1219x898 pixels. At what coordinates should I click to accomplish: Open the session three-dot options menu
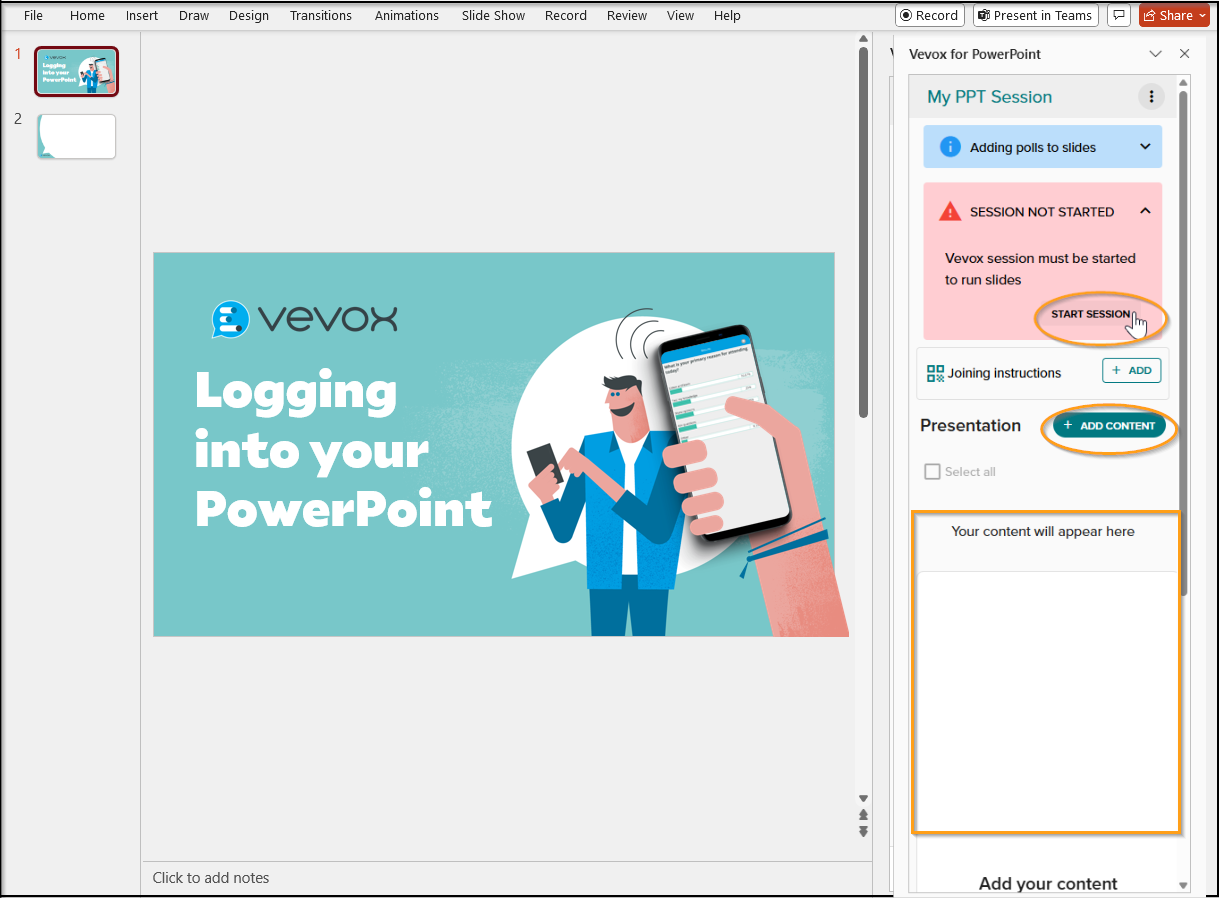click(1151, 96)
